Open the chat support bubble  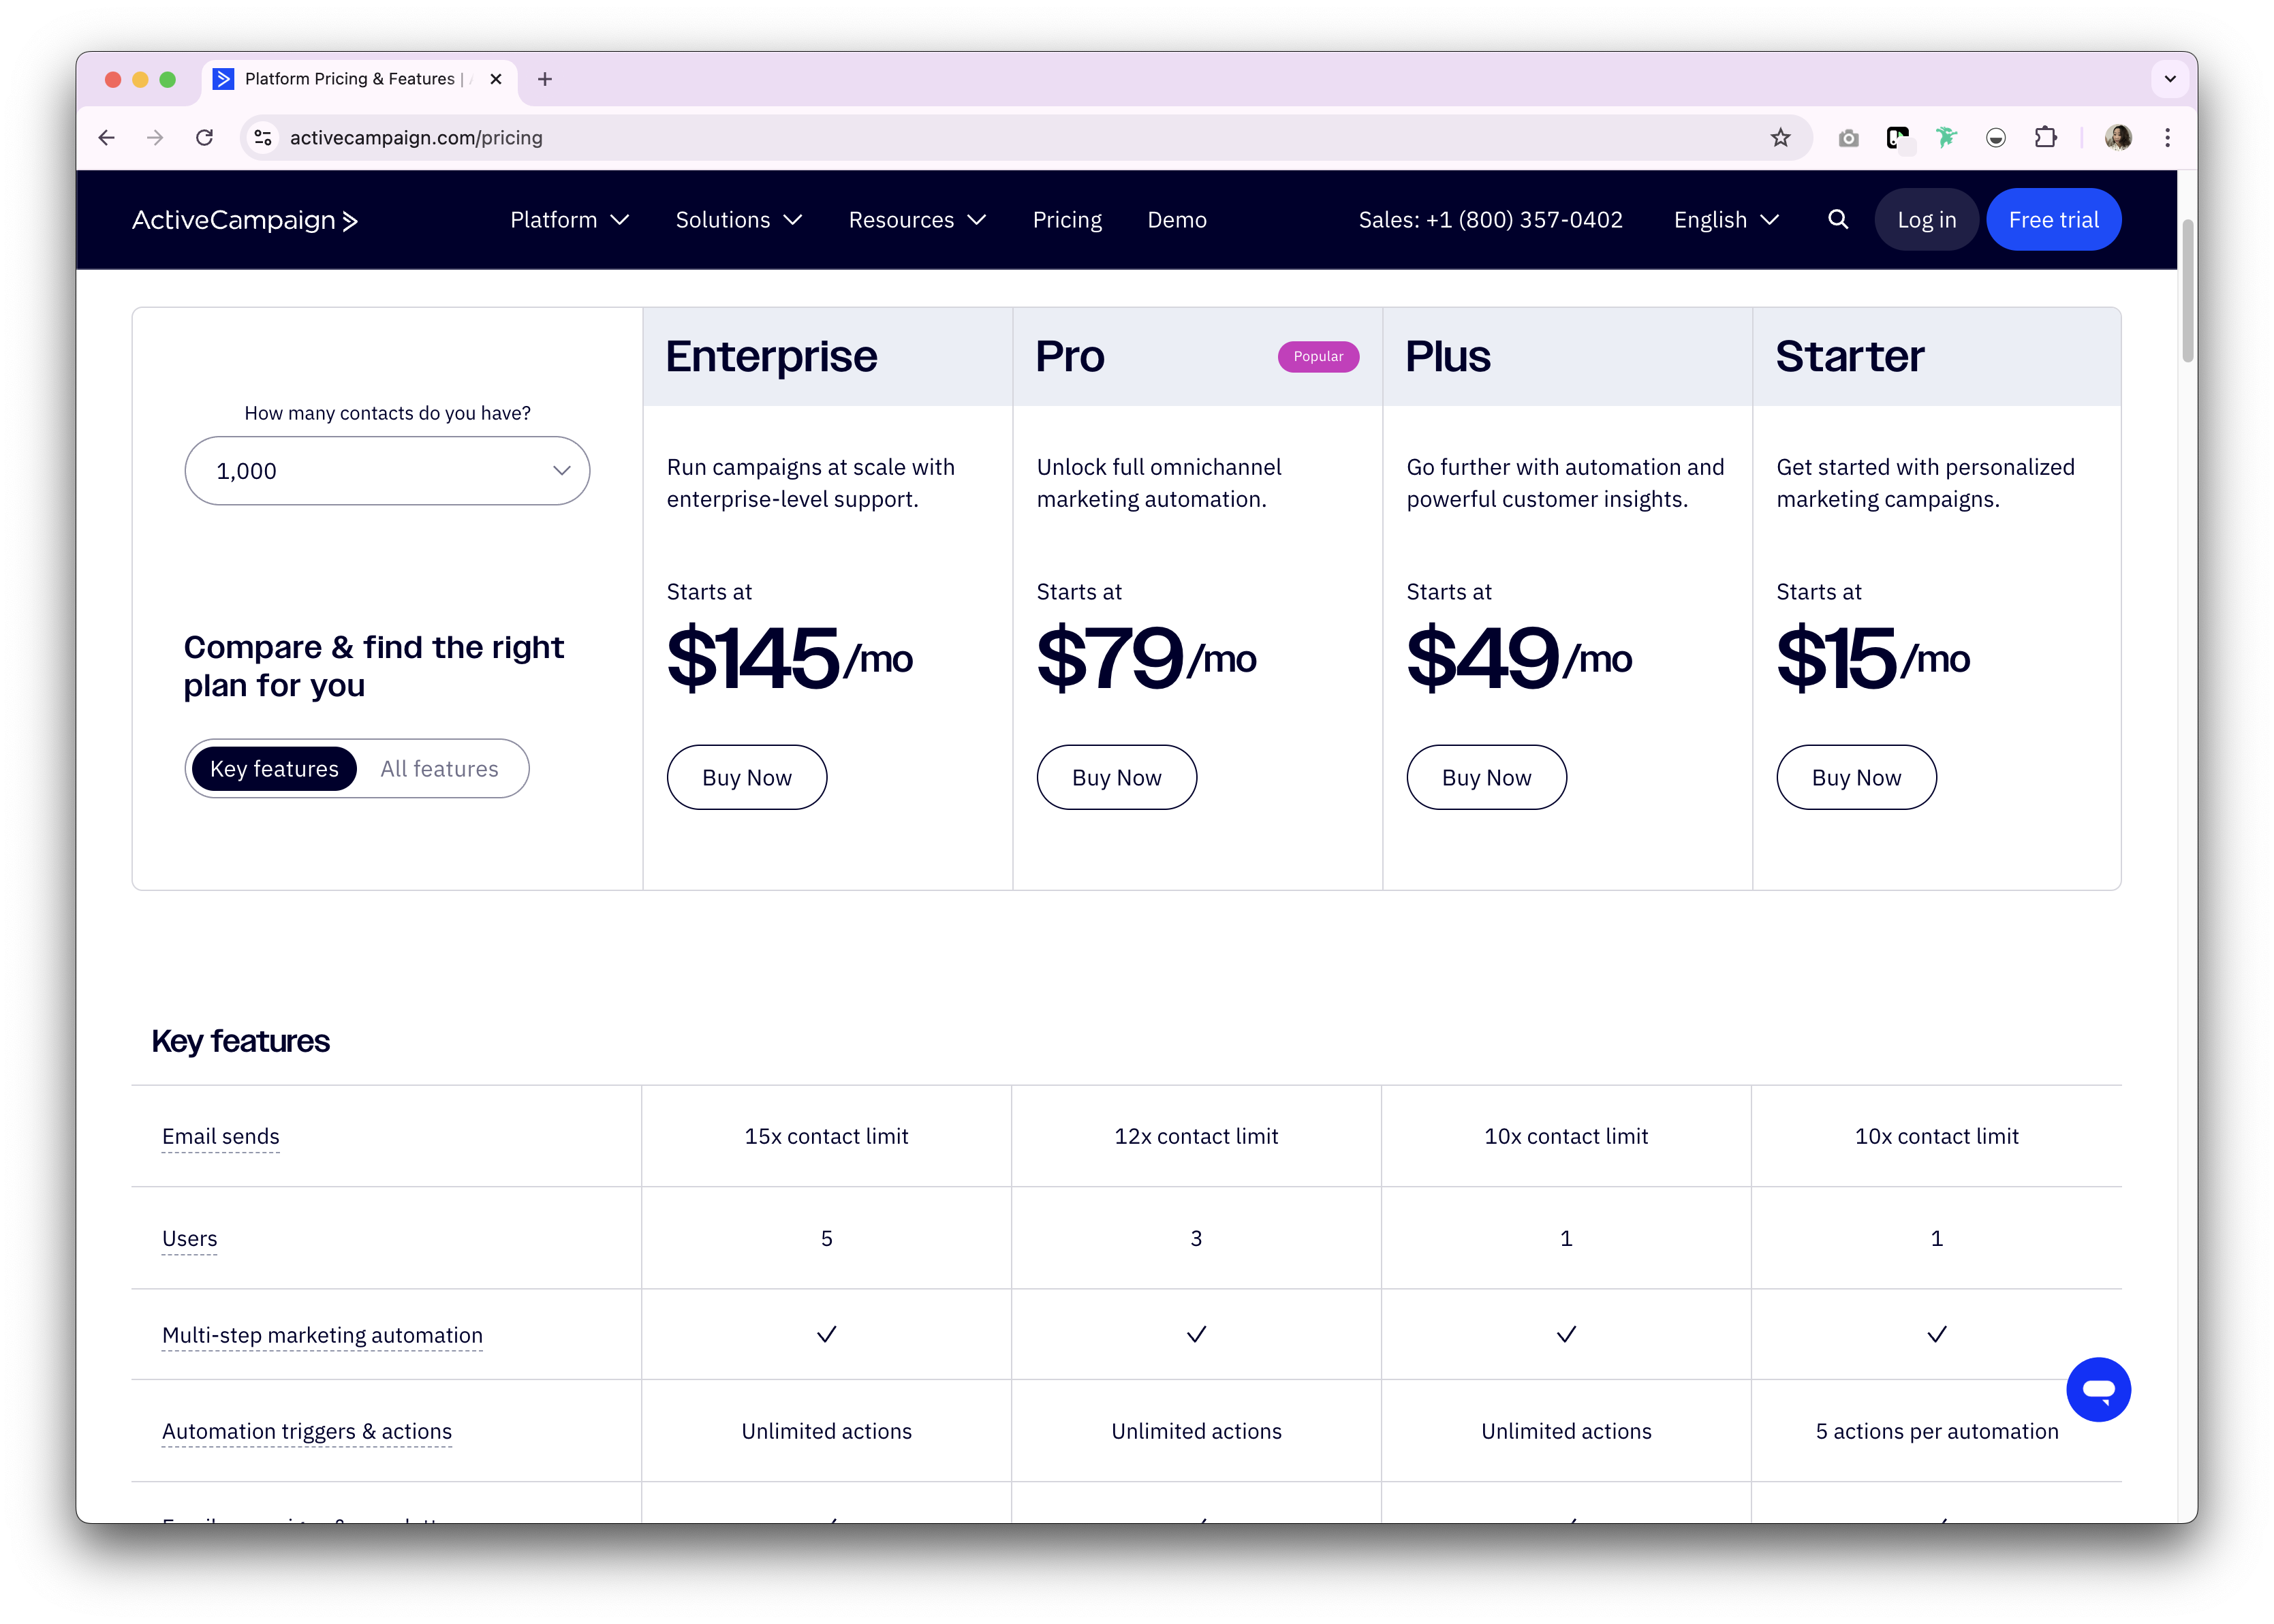pos(2098,1389)
